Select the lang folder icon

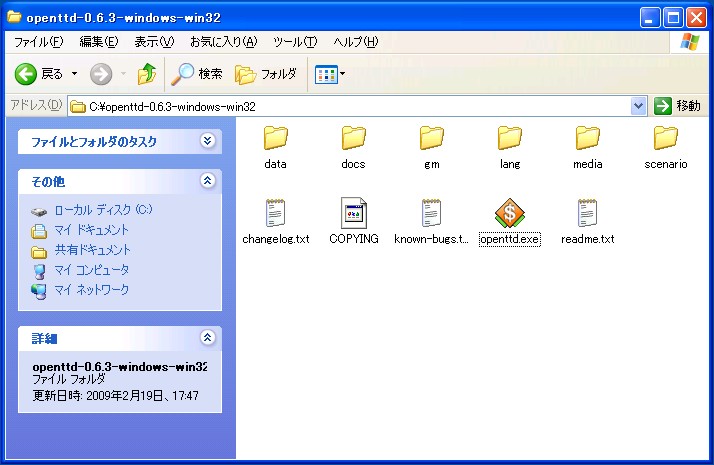tap(510, 138)
